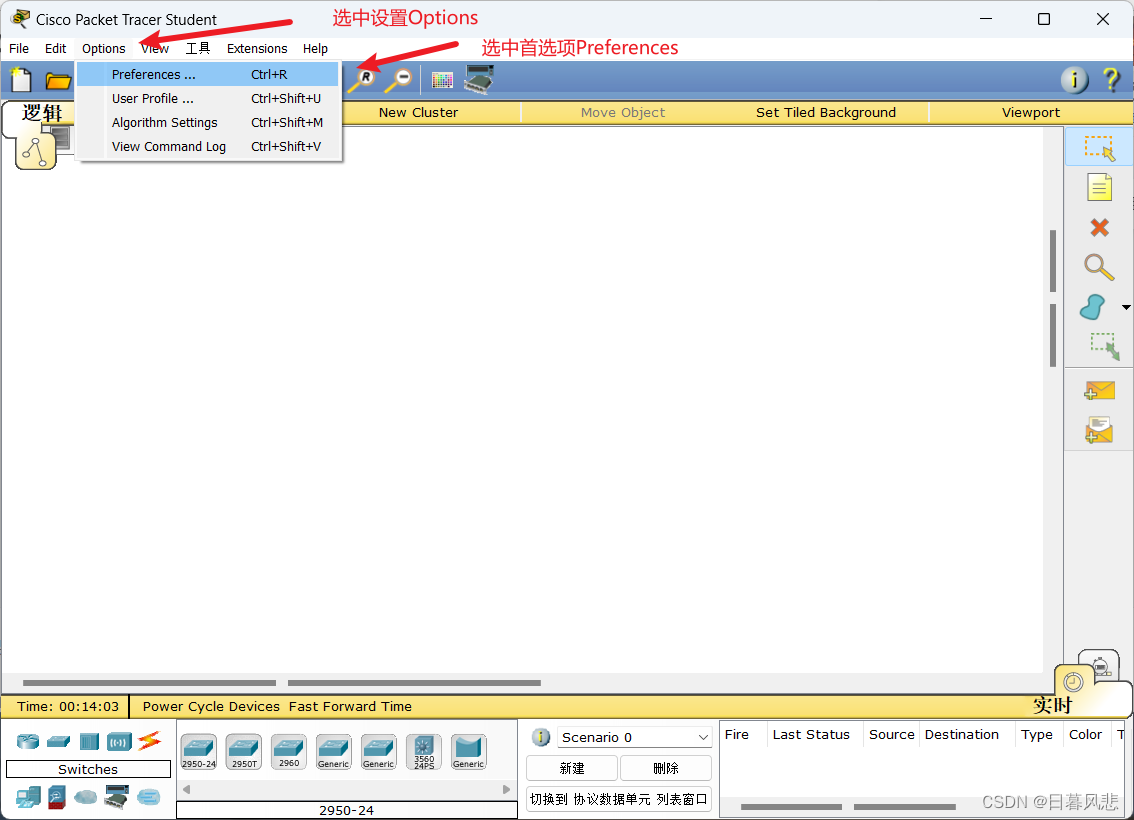Click the Last Status column header
The width and height of the screenshot is (1134, 820).
[x=811, y=735]
